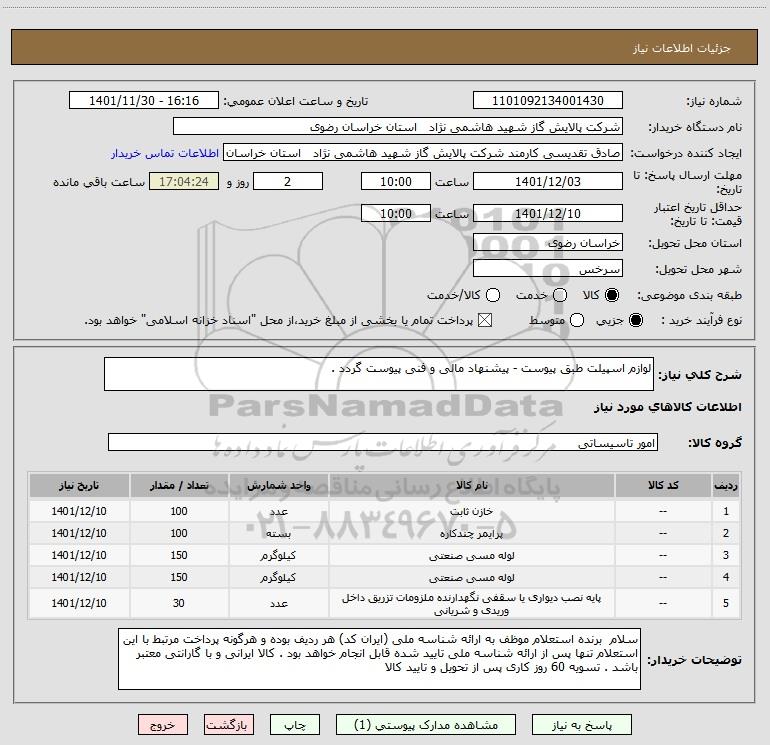Click the response deadline hour field 10:00
This screenshot has width=770, height=745.
pos(396,181)
